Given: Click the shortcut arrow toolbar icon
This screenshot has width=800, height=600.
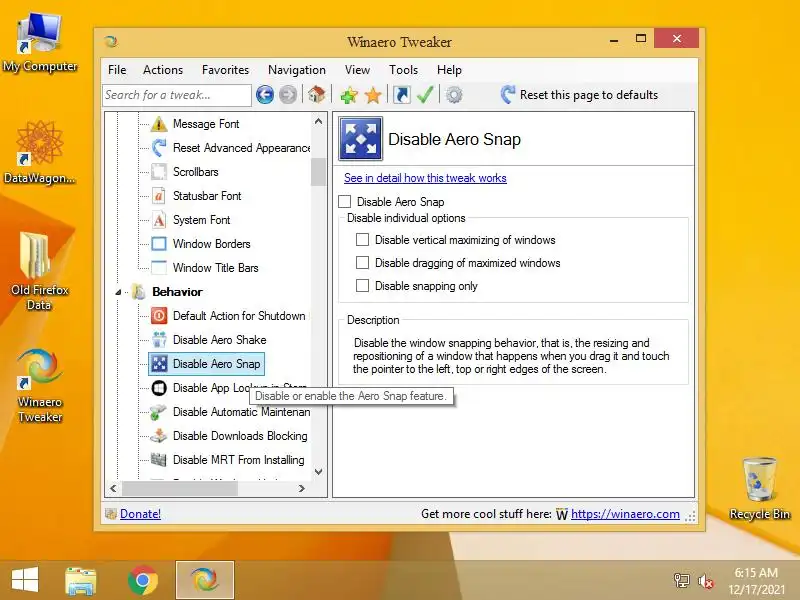Looking at the screenshot, I should click(402, 95).
